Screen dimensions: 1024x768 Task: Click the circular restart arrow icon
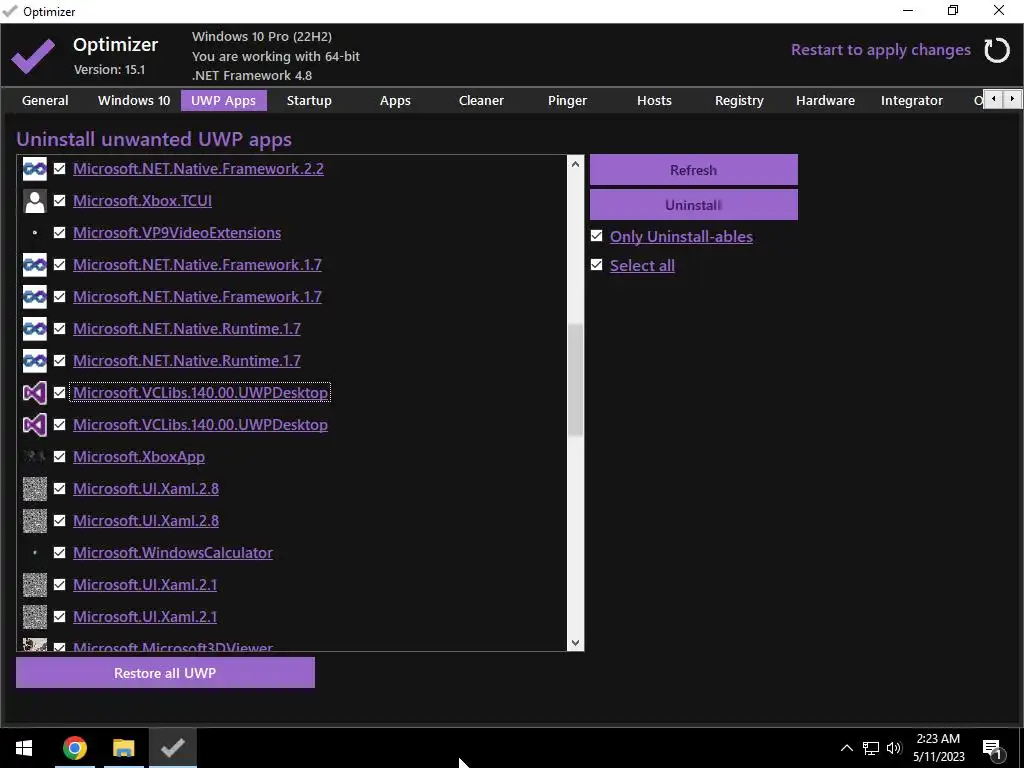tap(997, 50)
